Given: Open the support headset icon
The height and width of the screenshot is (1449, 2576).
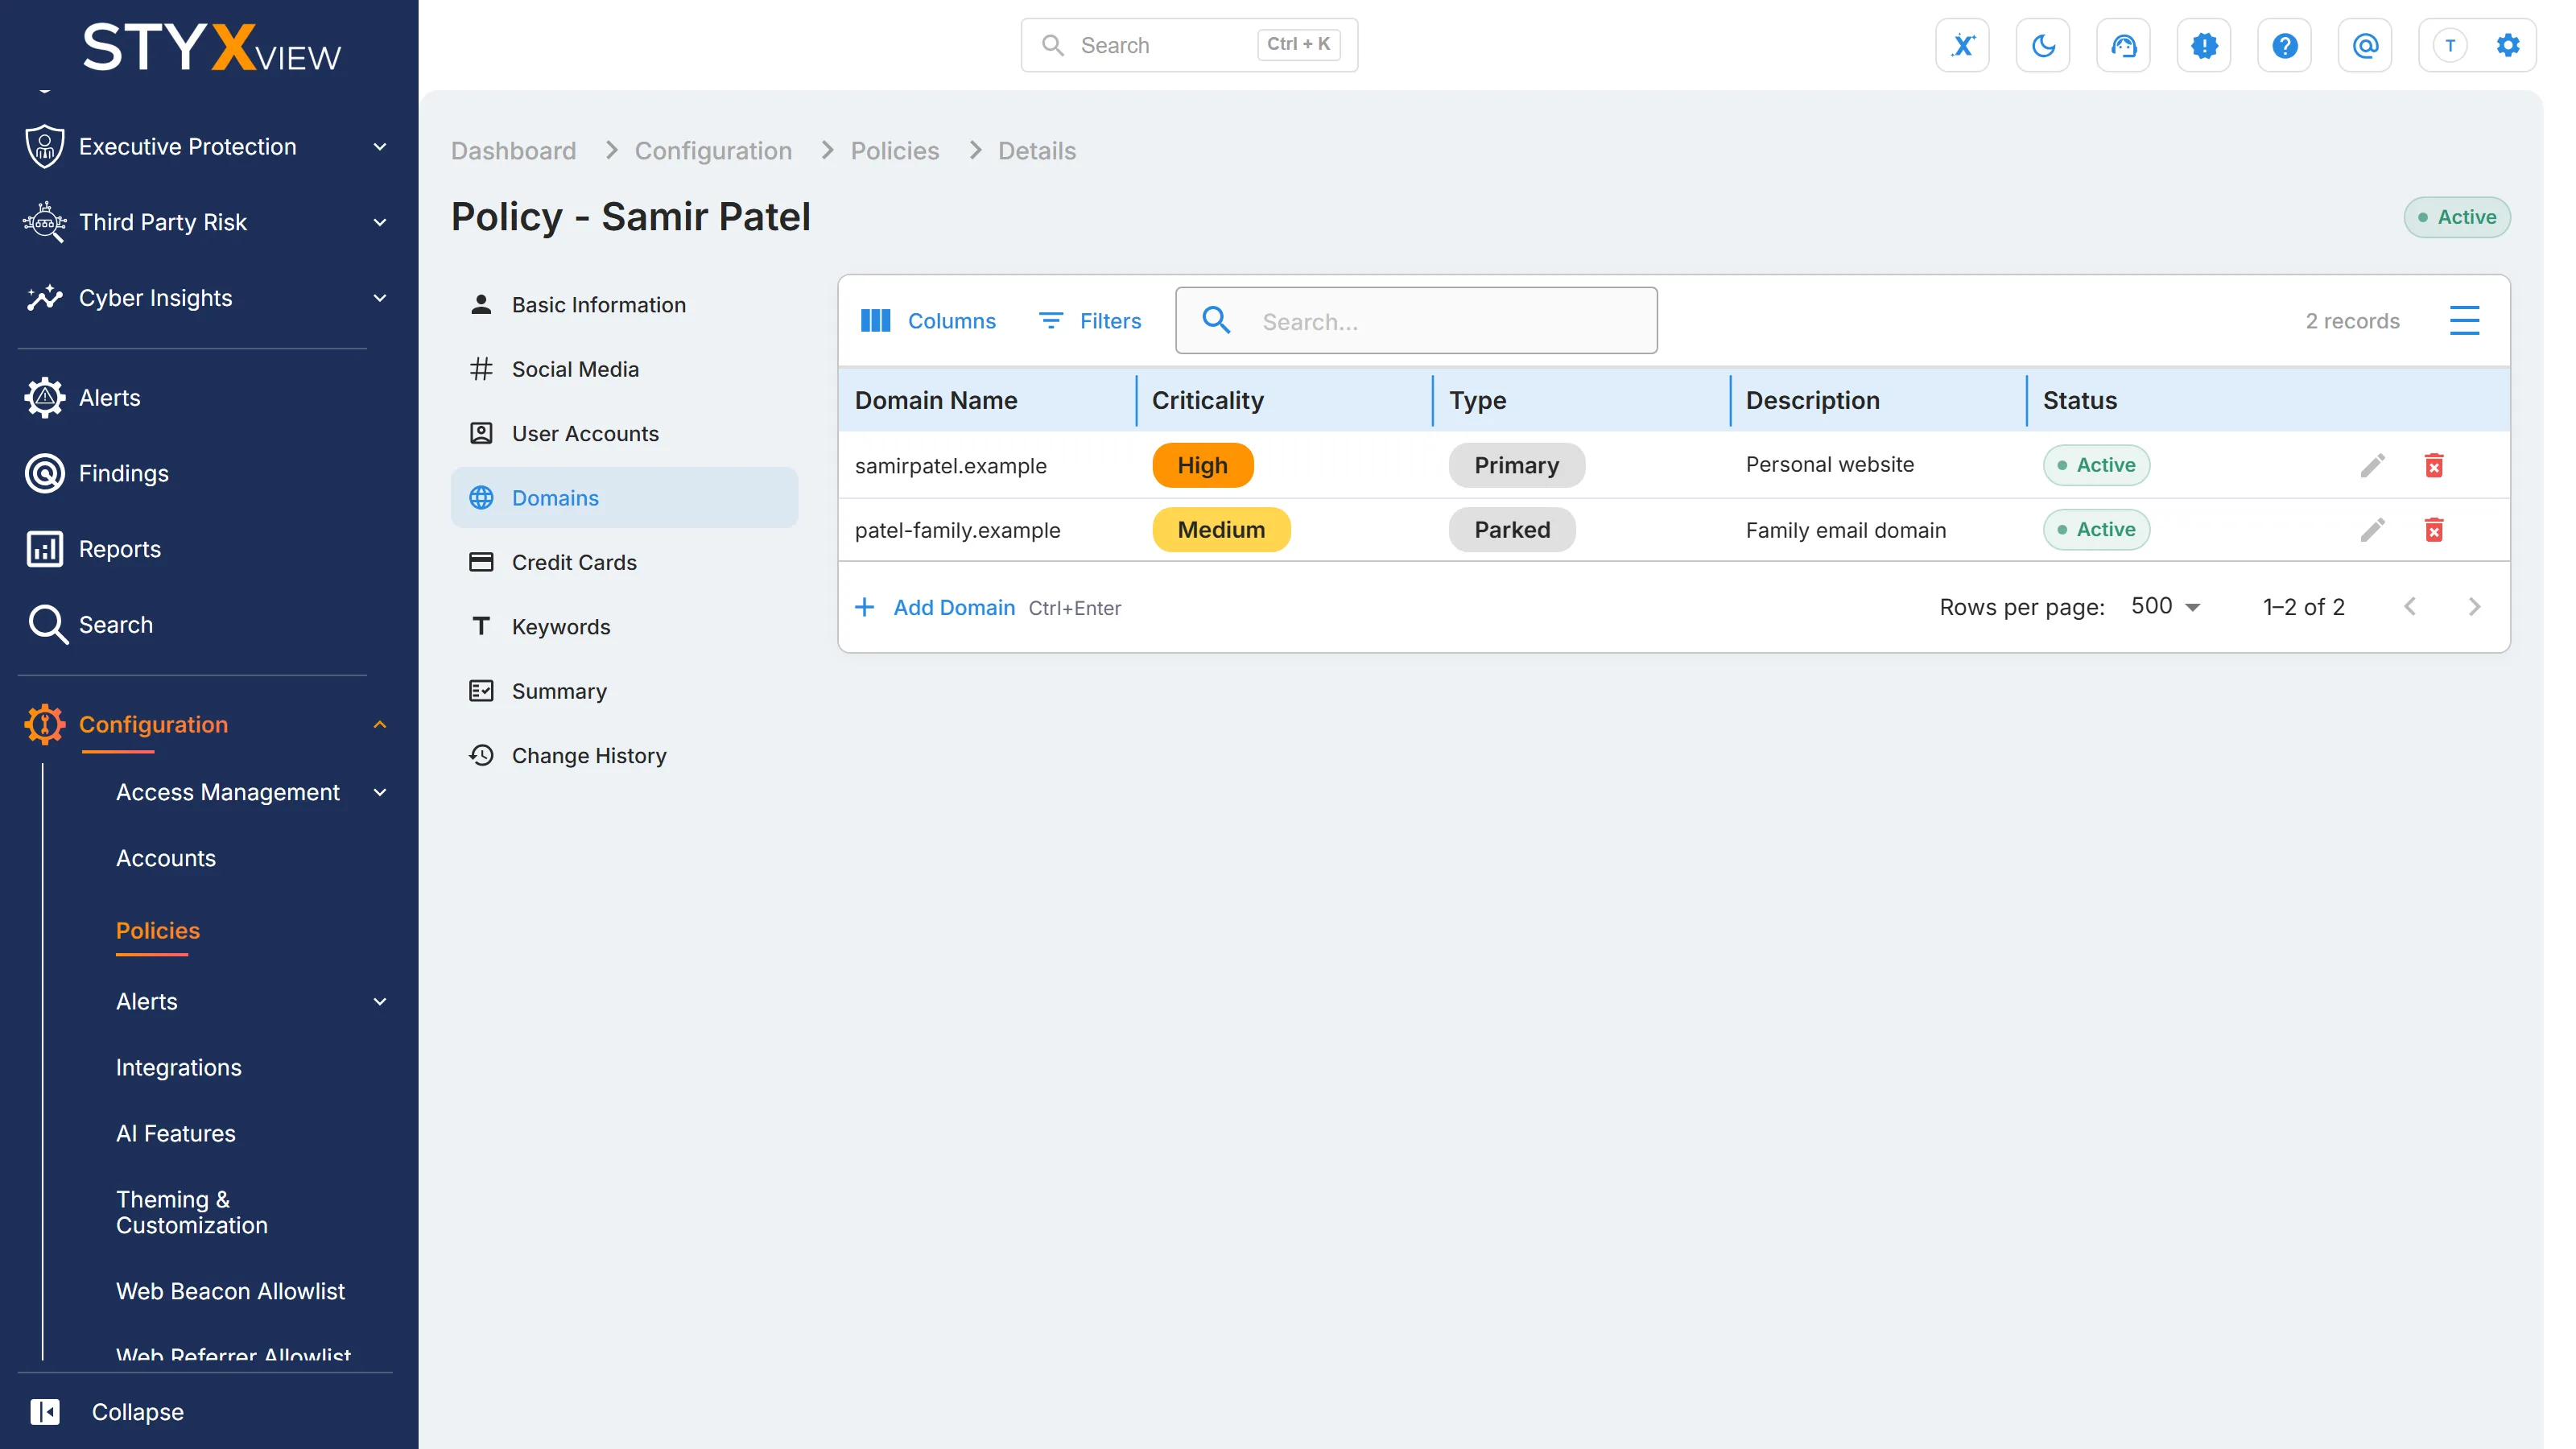Looking at the screenshot, I should tap(2123, 45).
